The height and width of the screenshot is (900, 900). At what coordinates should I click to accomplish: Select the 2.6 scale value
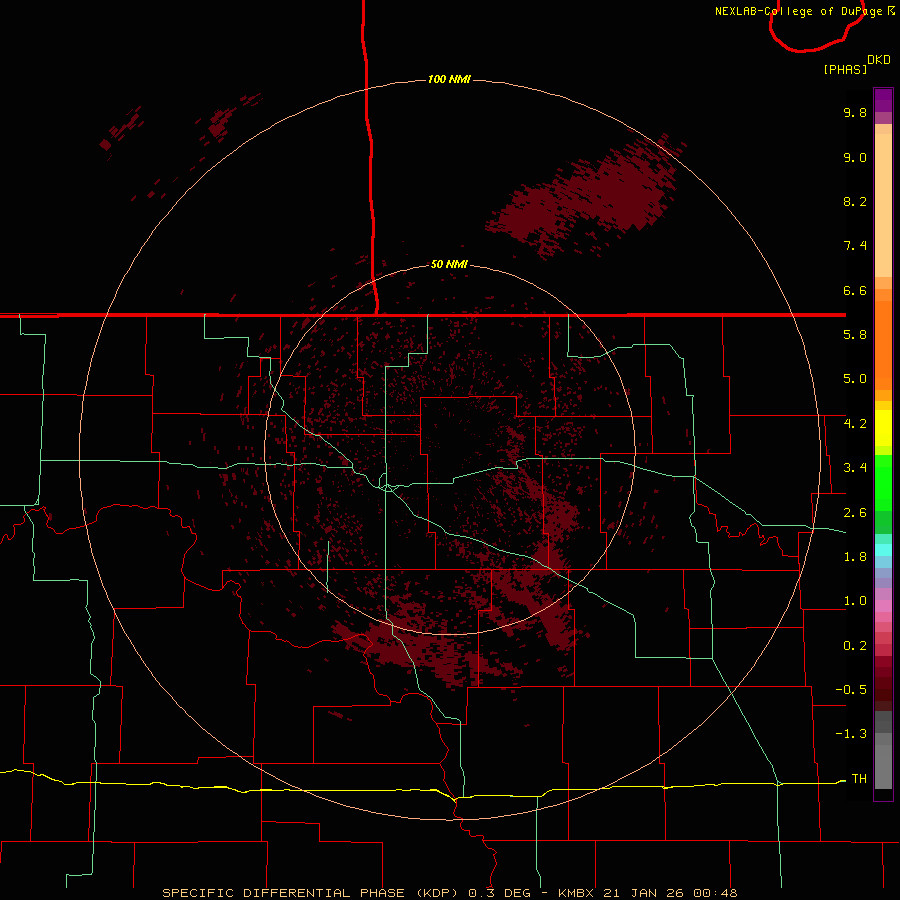point(855,513)
